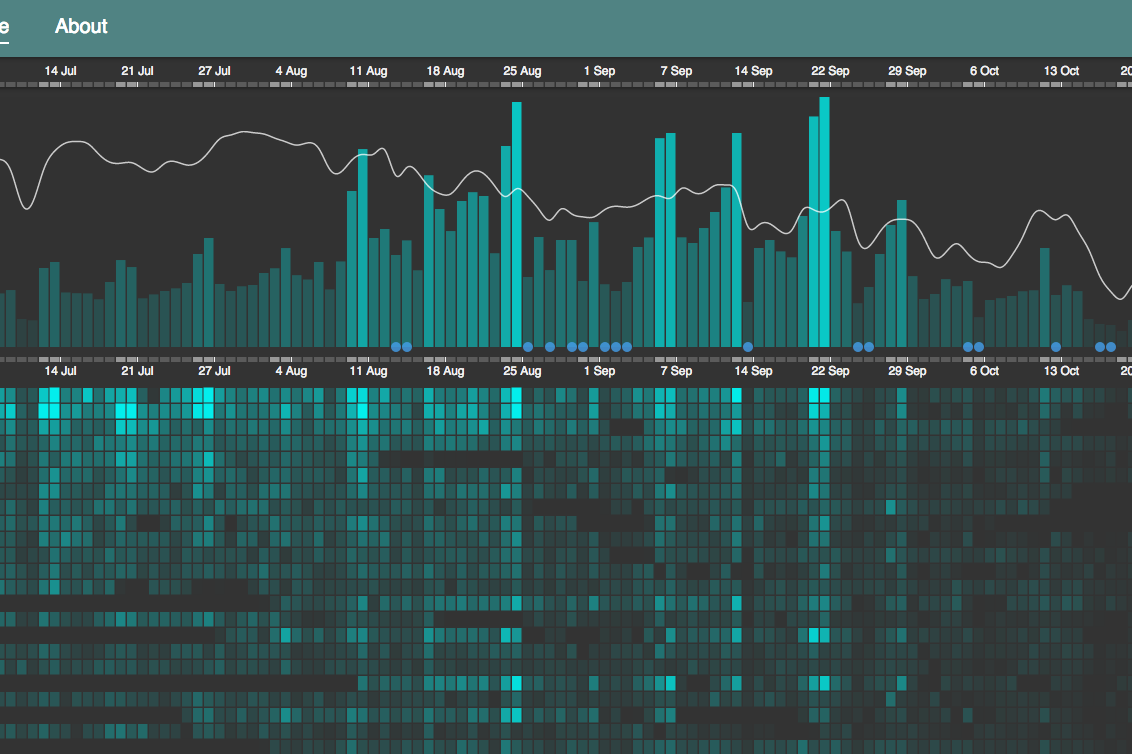The image size is (1132, 754).
Task: Select the rightmost blue dot under the chart
Action: click(x=1111, y=347)
